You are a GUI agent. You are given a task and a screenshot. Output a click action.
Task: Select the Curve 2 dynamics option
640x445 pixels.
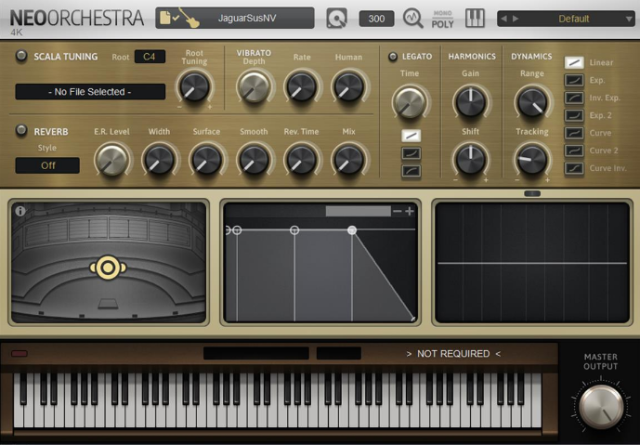[574, 150]
